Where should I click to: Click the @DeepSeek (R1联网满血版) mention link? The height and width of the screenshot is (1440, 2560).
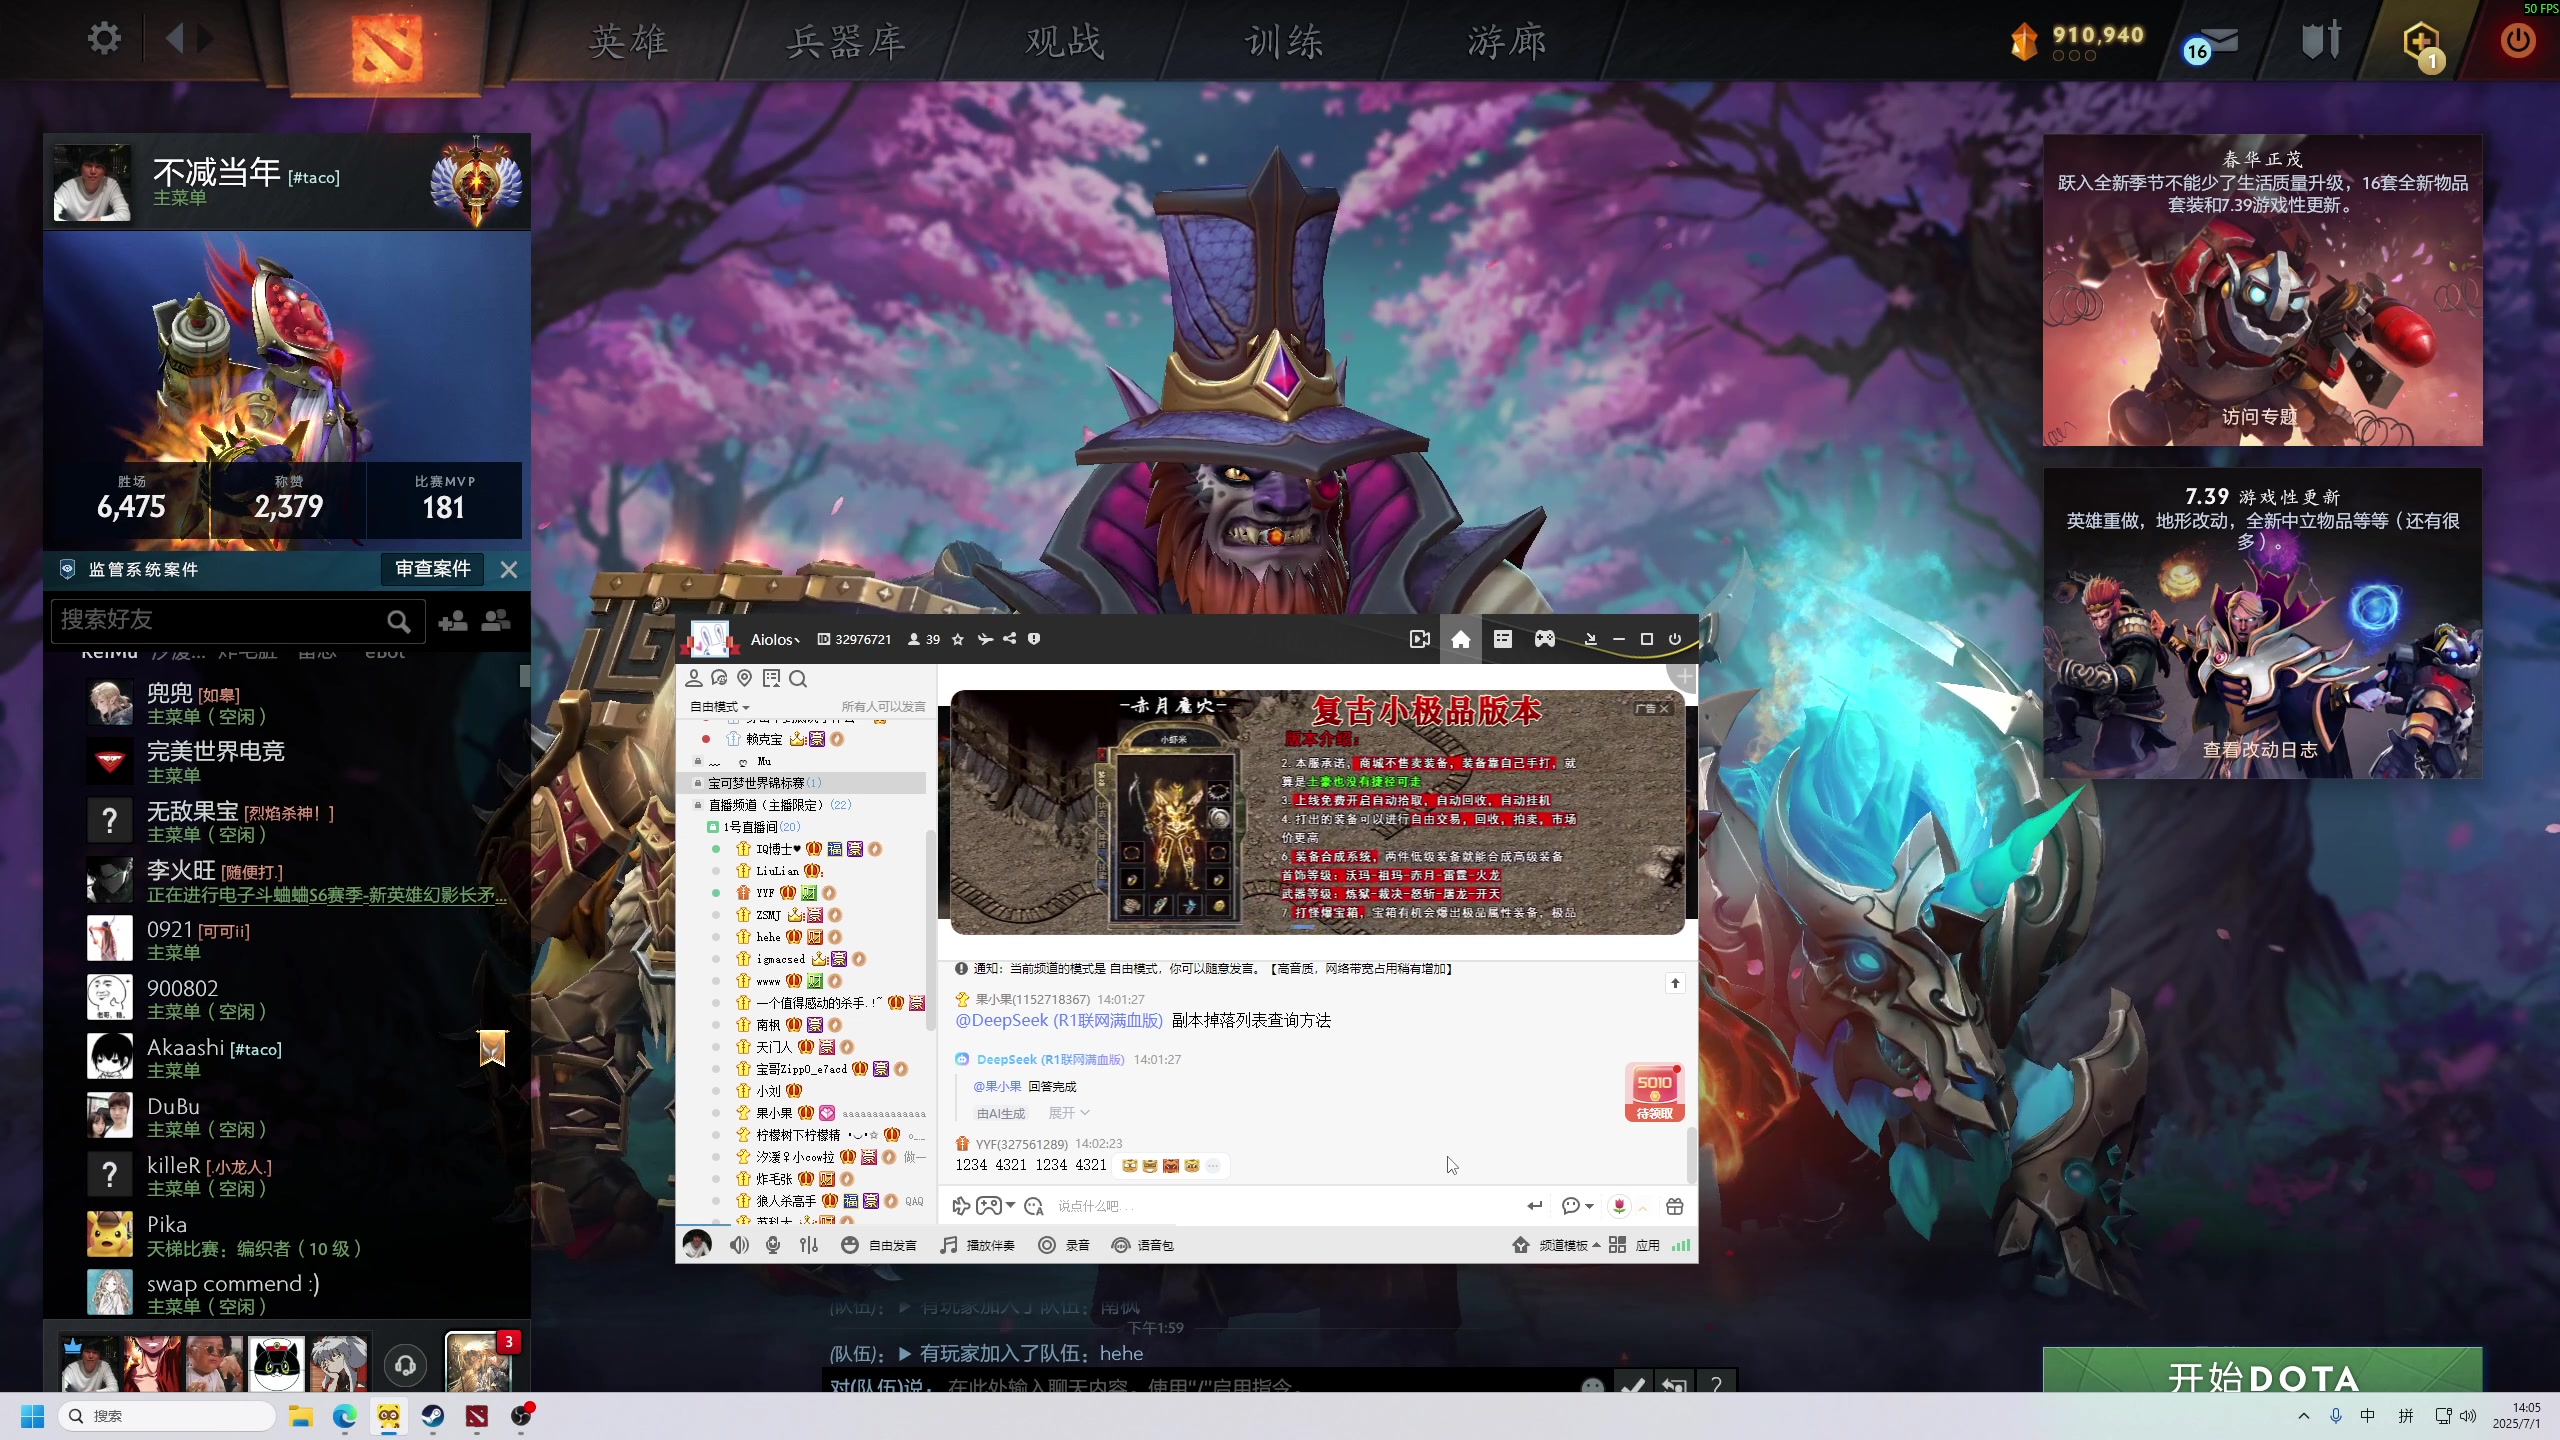pos(1059,1021)
